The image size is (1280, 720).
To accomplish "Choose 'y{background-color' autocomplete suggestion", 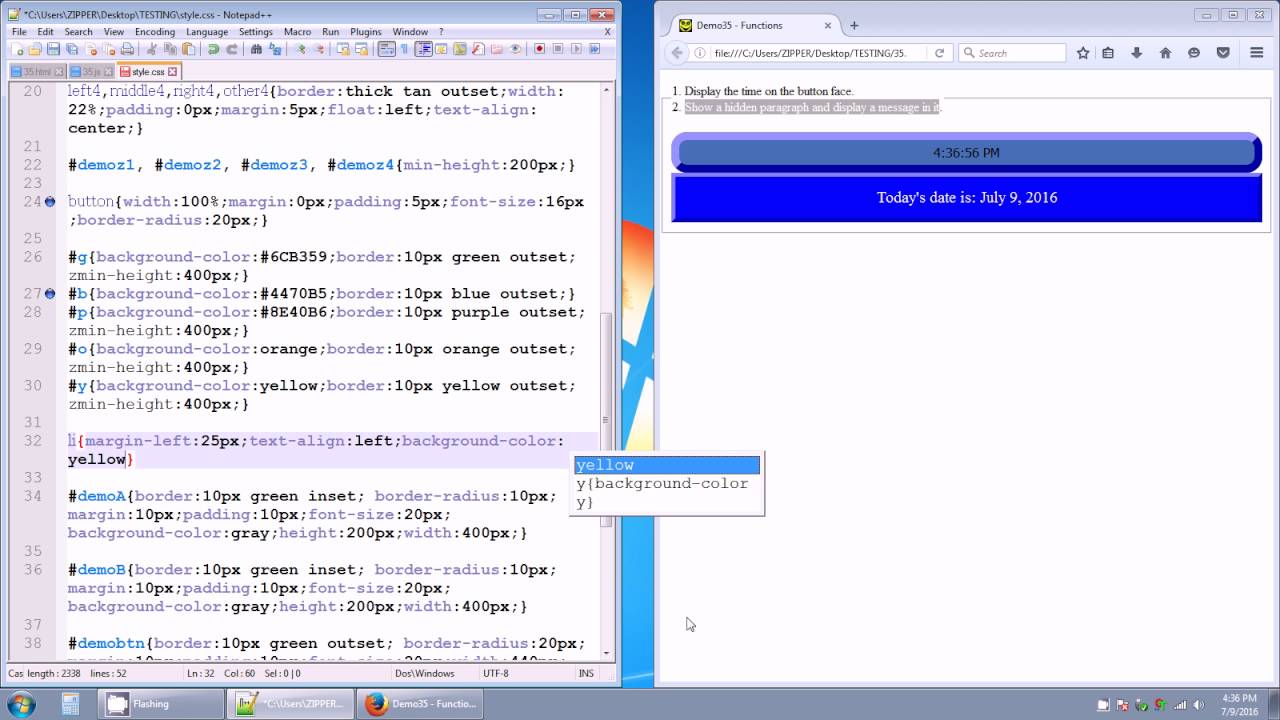I will click(x=667, y=483).
